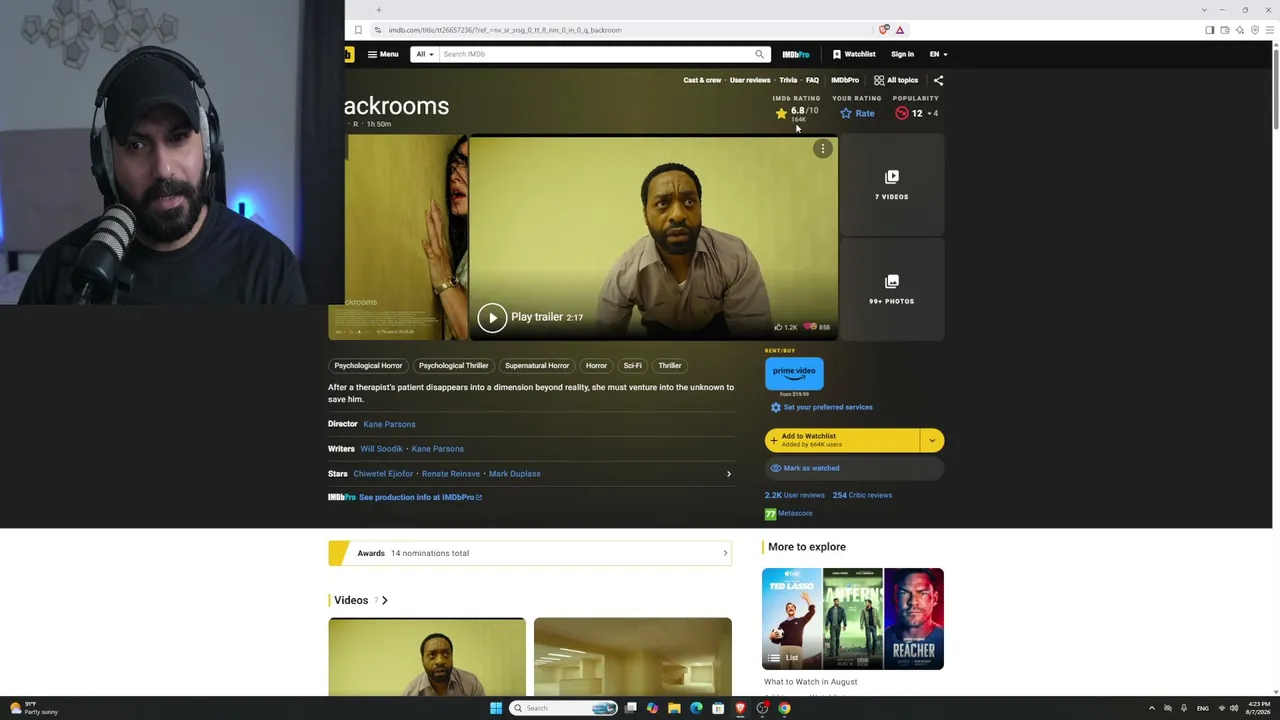This screenshot has width=1280, height=720.
Task: See production info at IMDbPro
Action: (420, 497)
